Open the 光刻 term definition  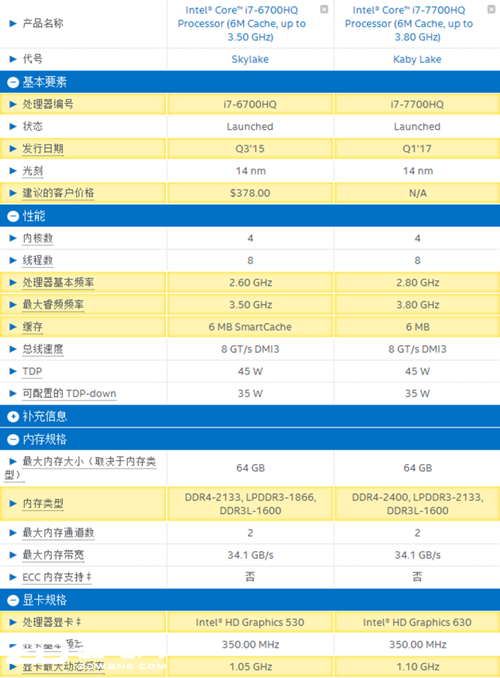(33, 171)
